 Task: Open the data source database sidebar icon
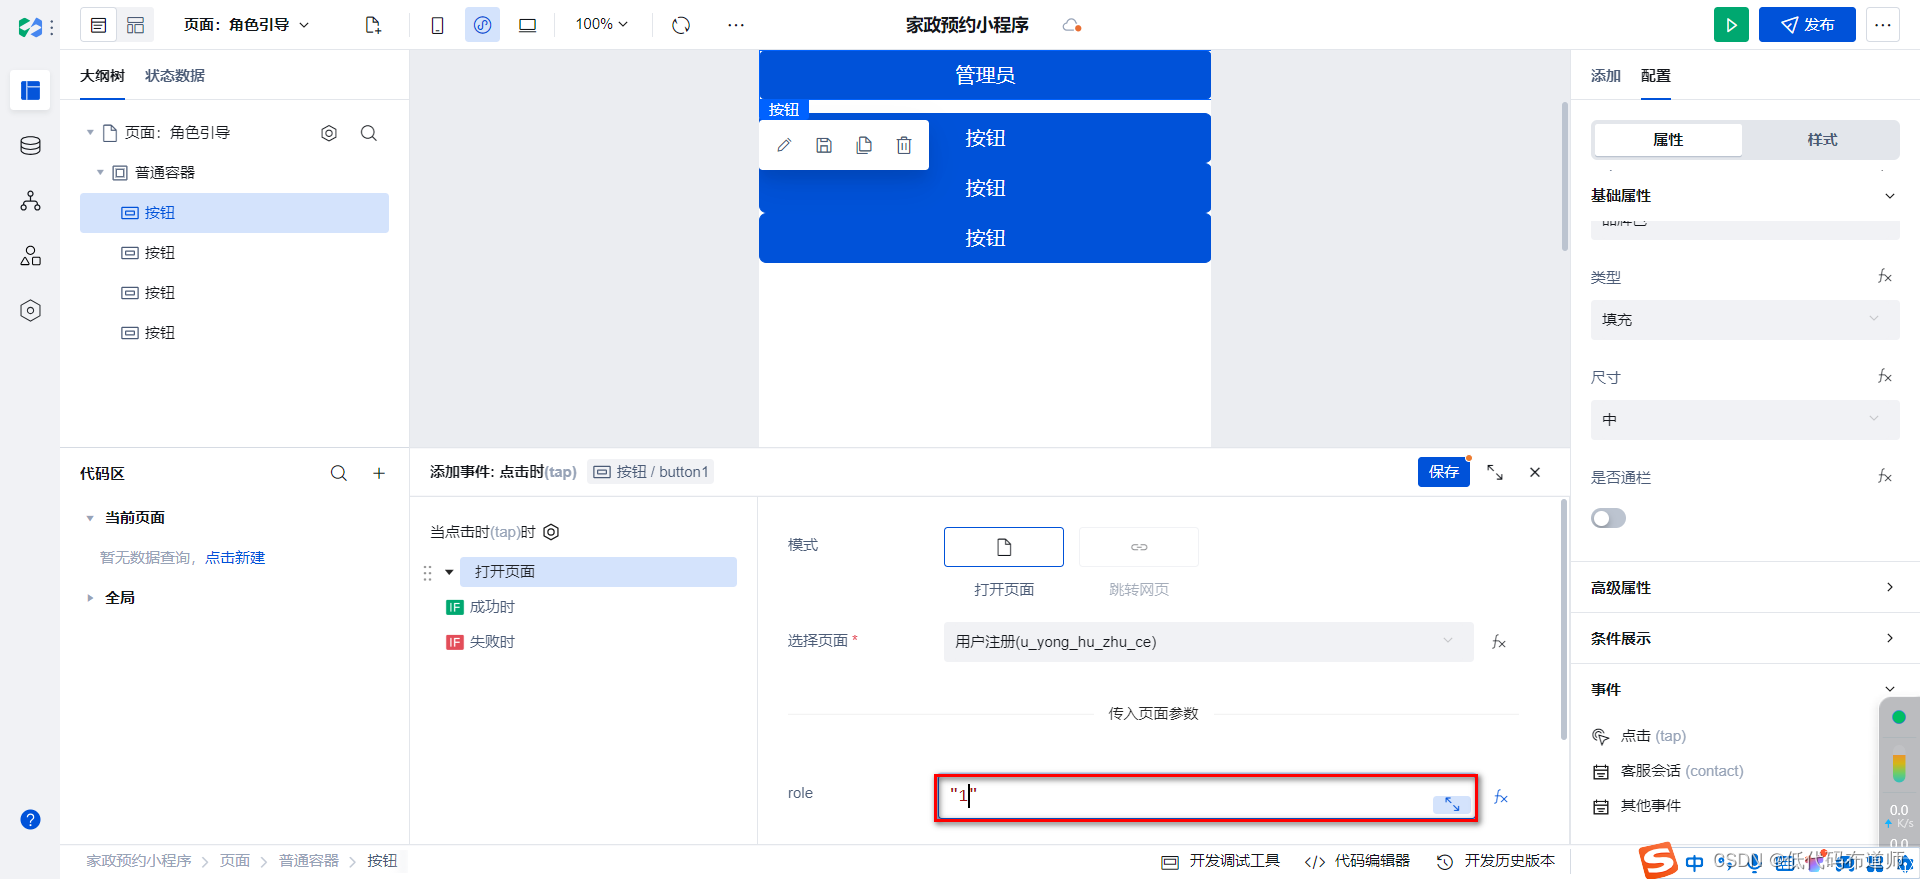(30, 146)
